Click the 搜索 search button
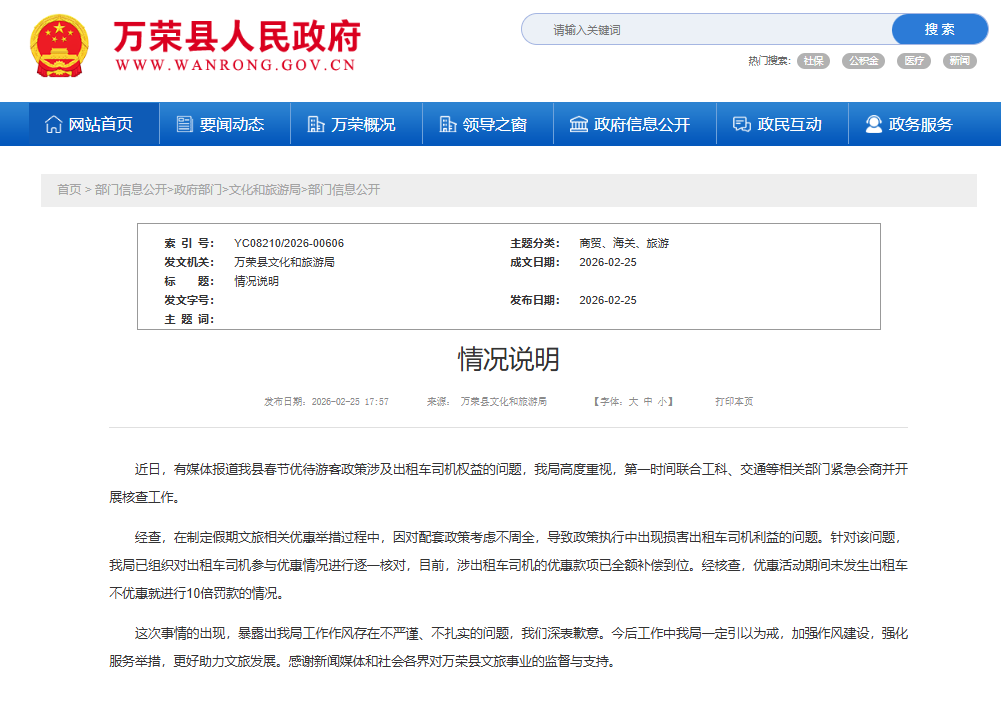 [940, 29]
